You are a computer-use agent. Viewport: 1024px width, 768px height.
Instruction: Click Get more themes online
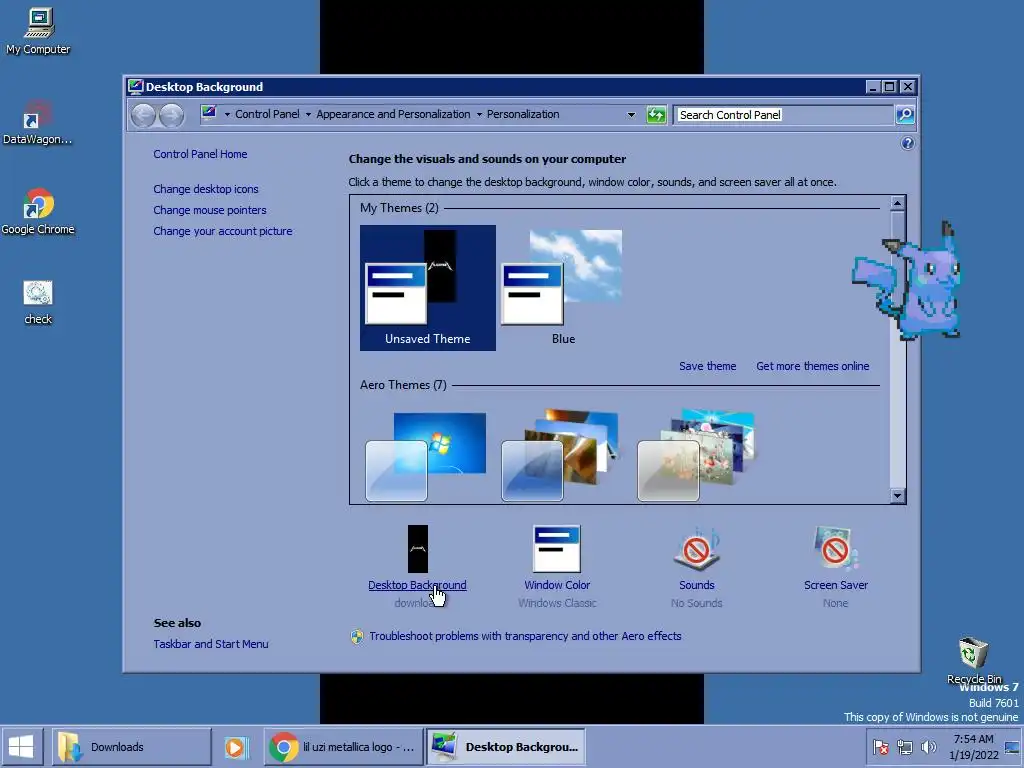click(x=812, y=366)
